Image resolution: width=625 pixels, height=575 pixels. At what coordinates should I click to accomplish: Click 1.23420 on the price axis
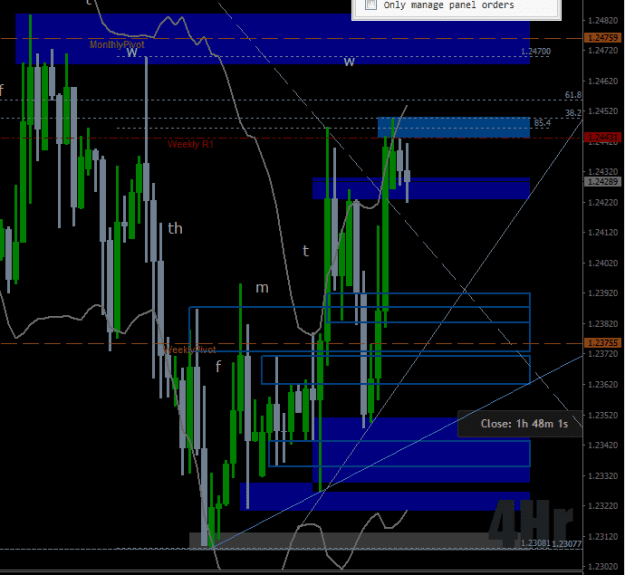tap(603, 445)
